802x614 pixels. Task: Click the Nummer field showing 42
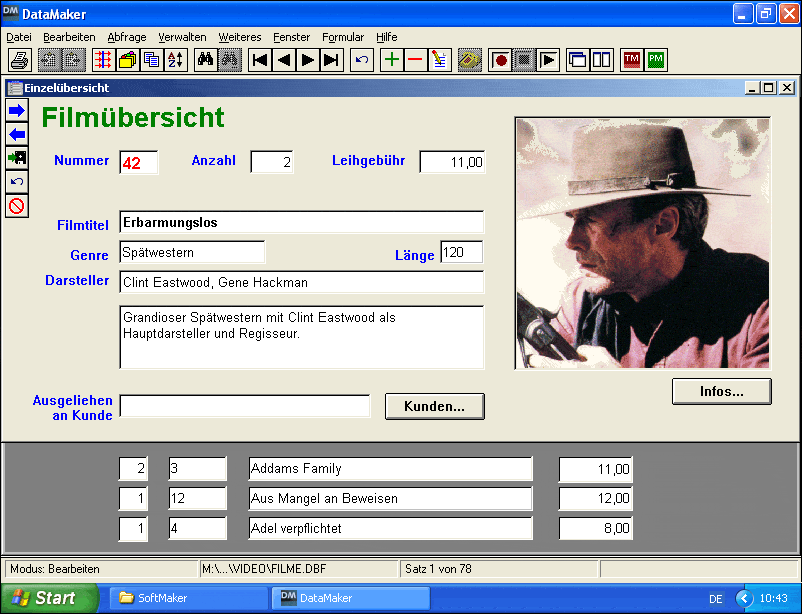[x=139, y=163]
